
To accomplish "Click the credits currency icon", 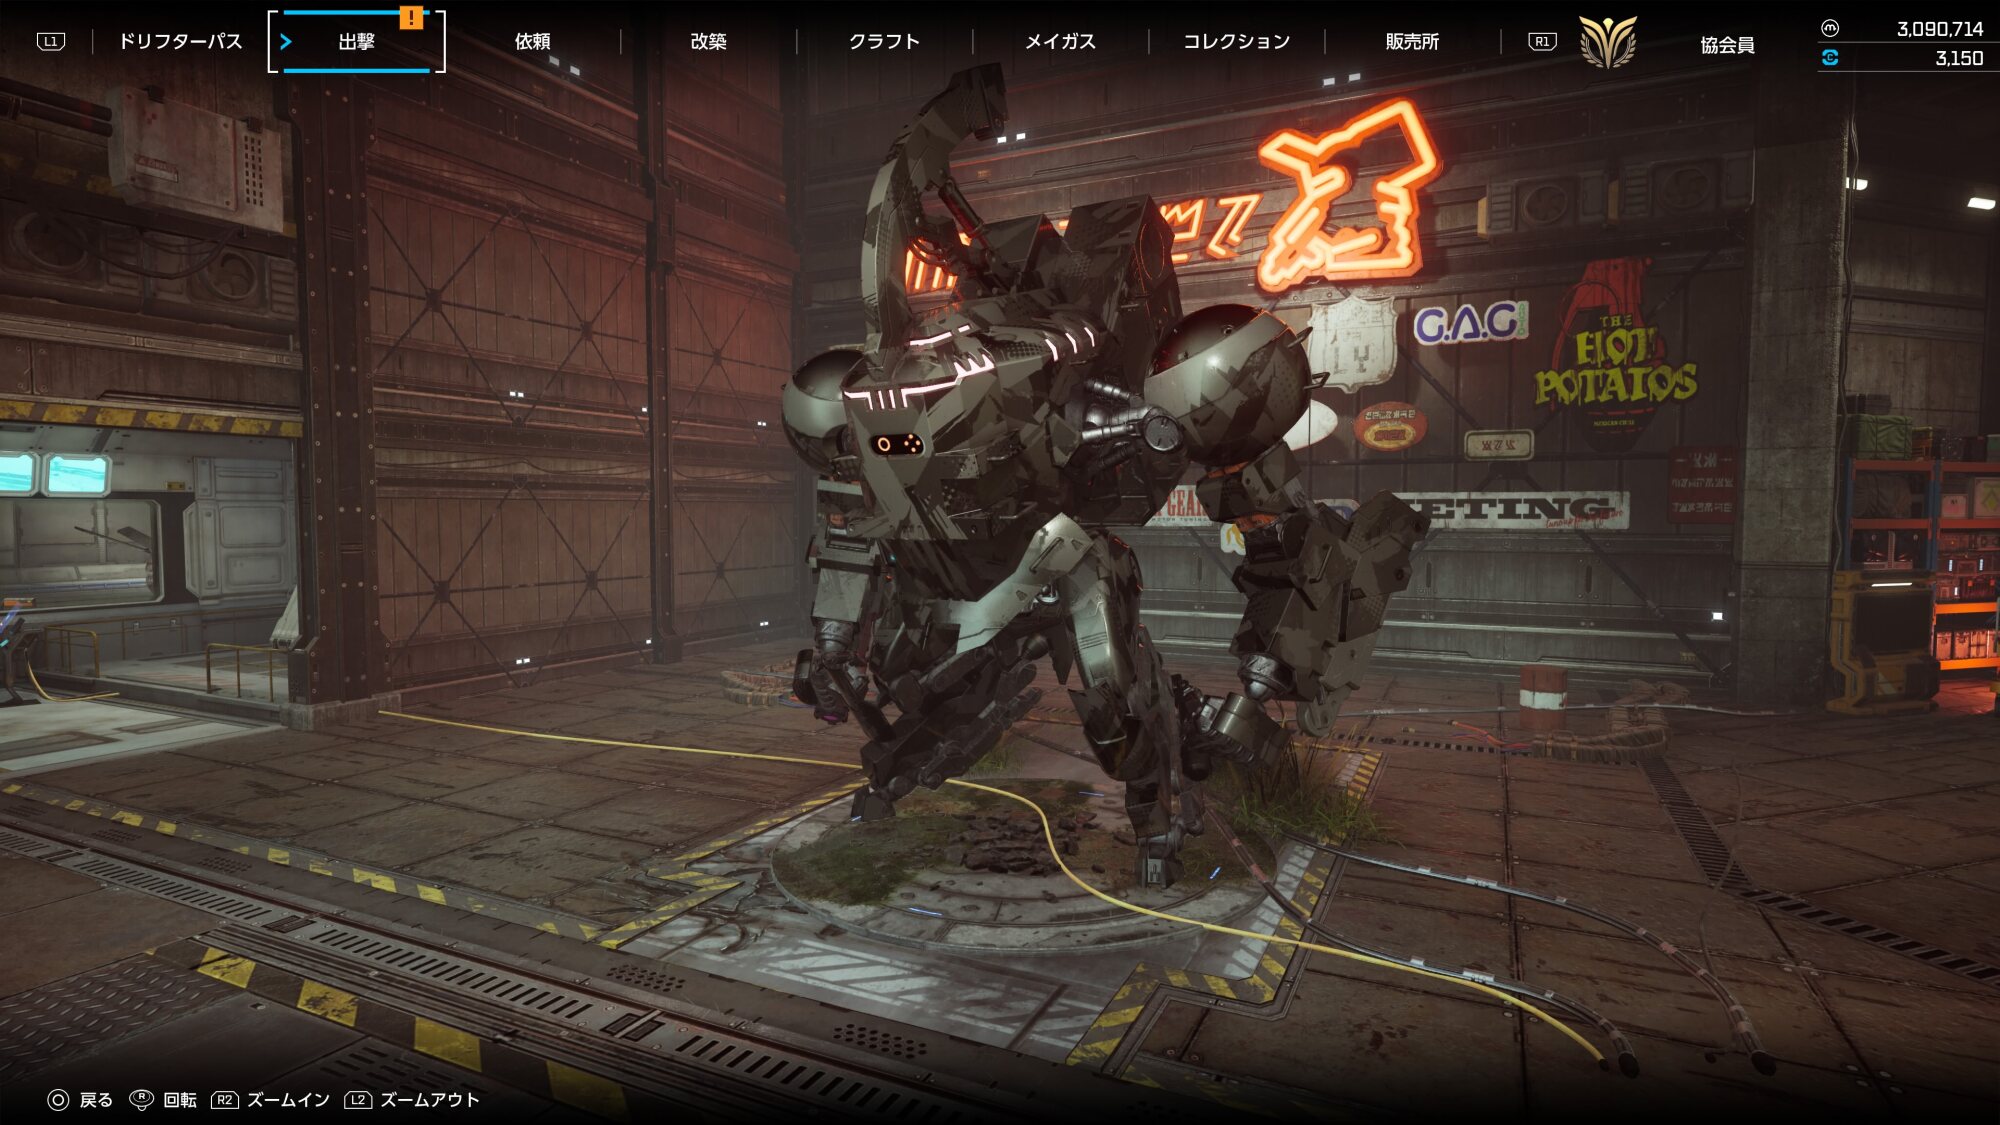I will 1830,28.
